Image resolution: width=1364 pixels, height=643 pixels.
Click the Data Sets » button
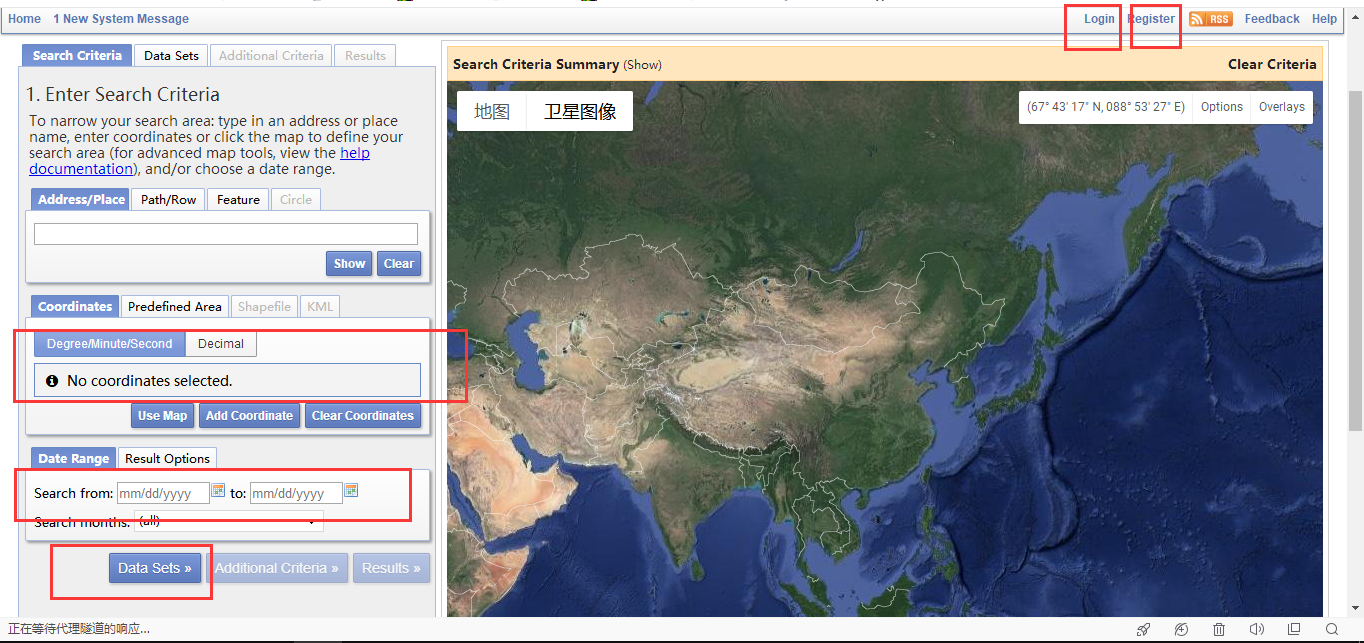[x=155, y=567]
